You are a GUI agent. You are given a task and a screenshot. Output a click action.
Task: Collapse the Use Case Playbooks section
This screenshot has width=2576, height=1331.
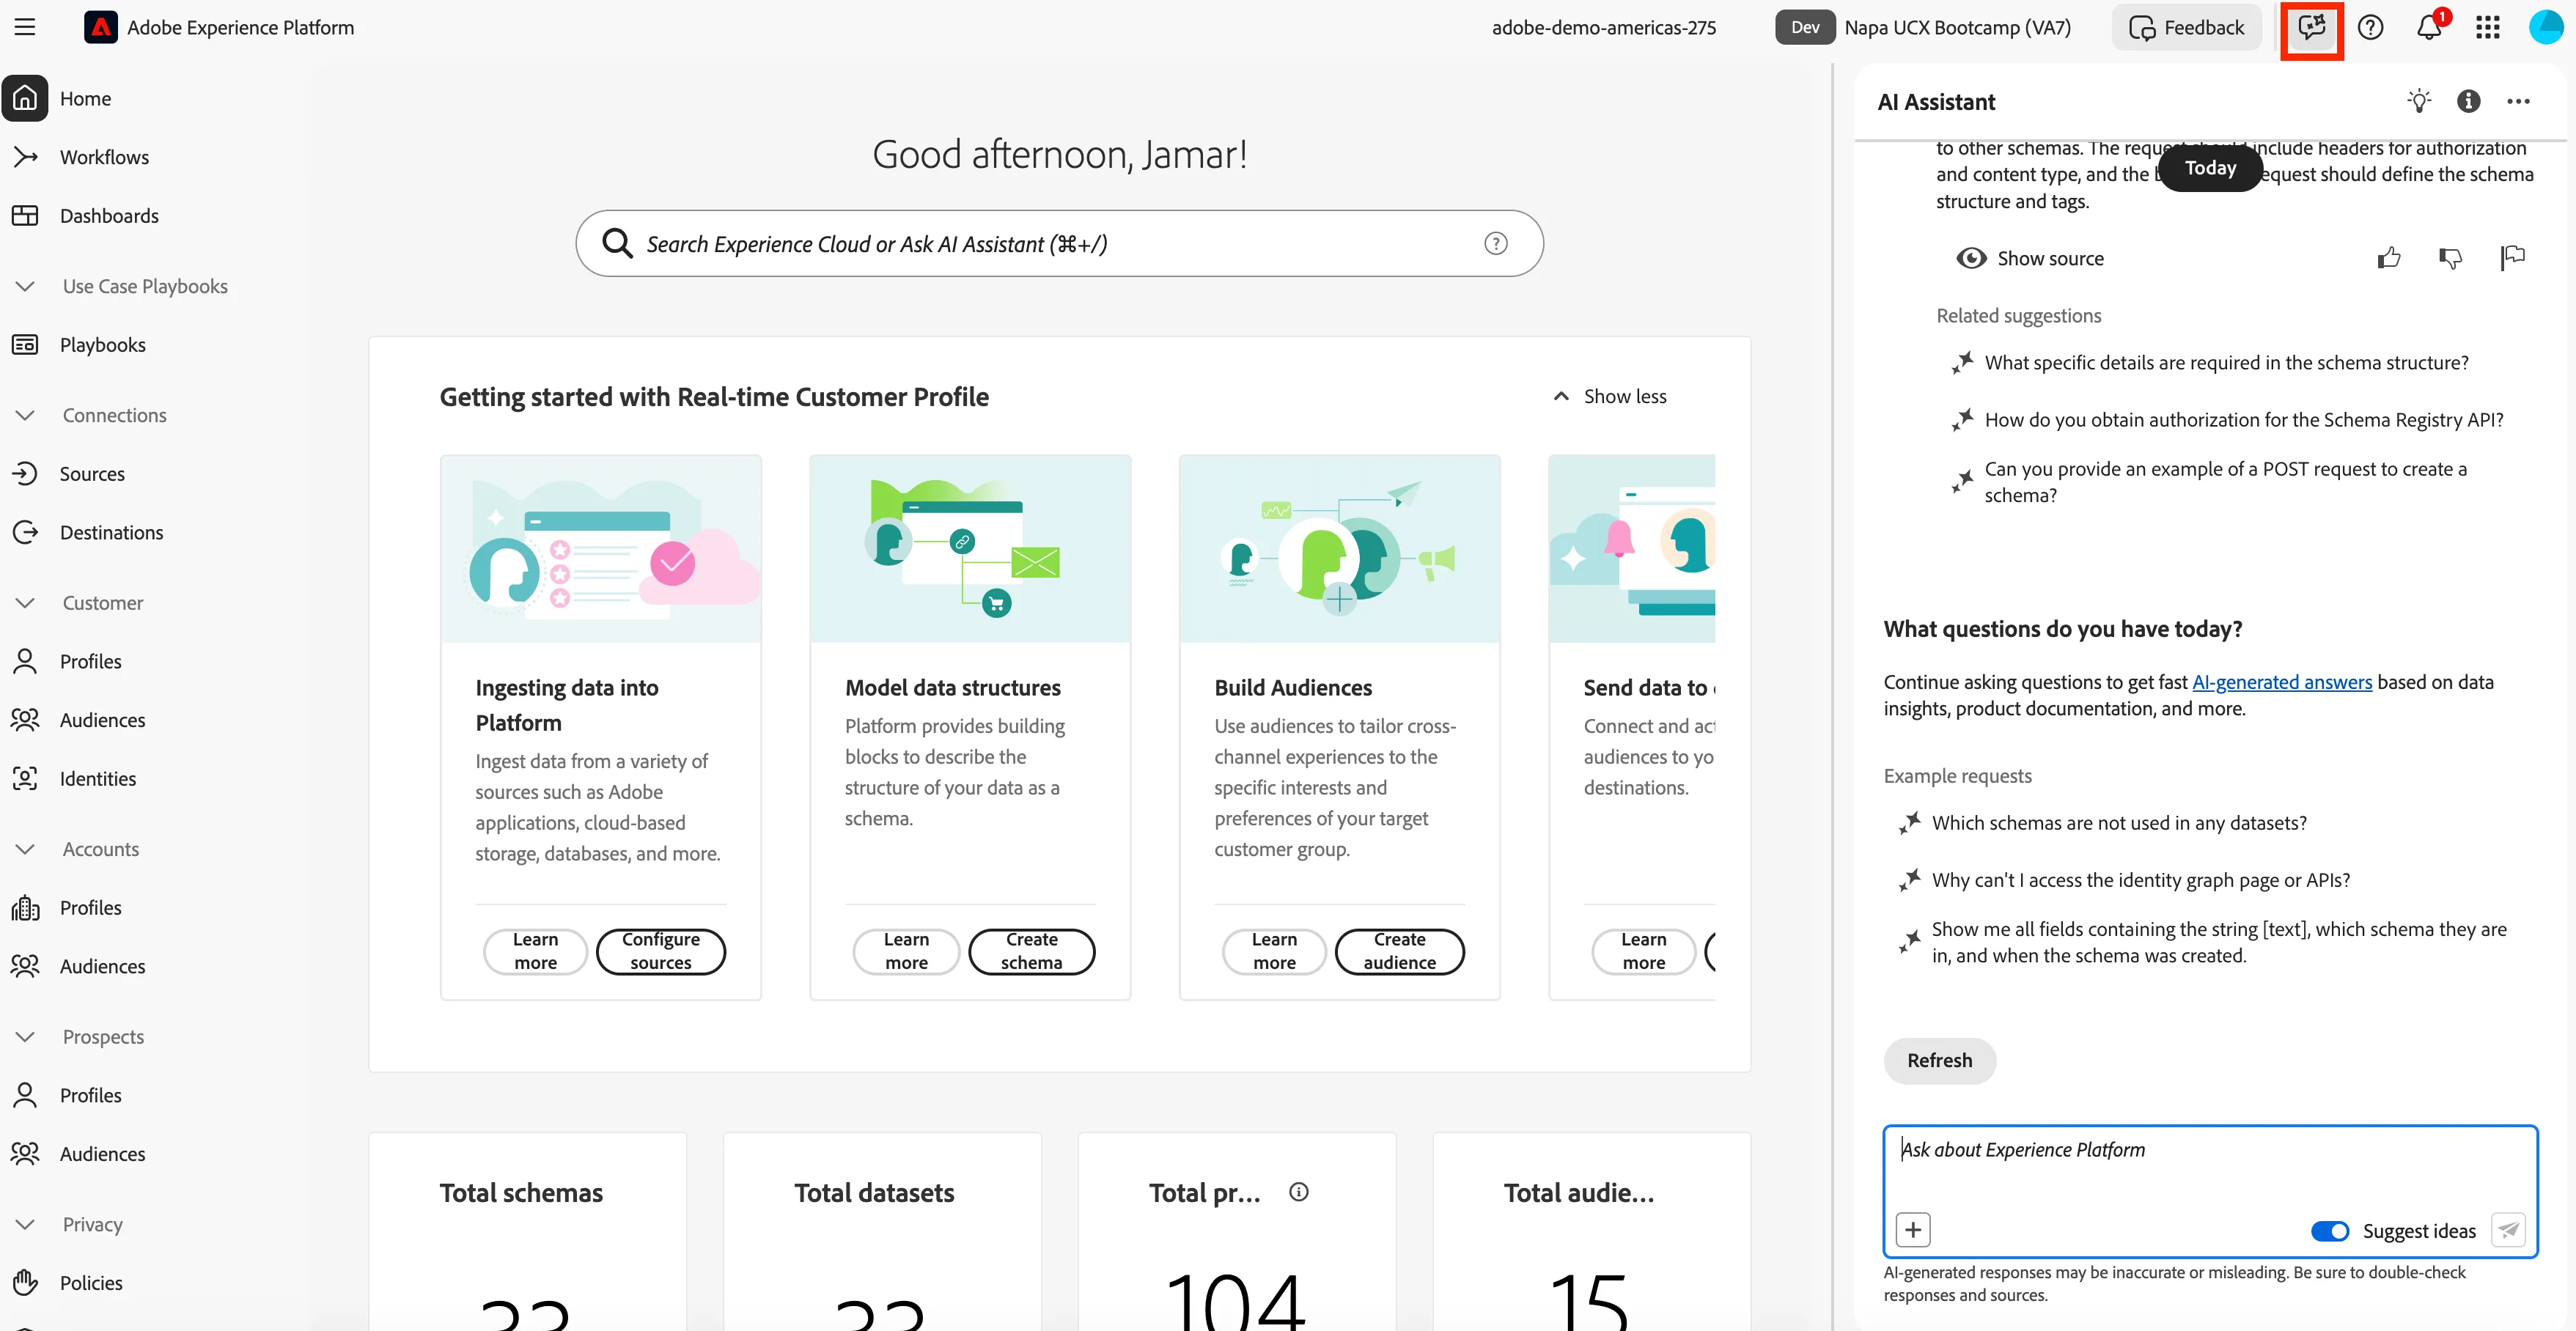point(26,286)
